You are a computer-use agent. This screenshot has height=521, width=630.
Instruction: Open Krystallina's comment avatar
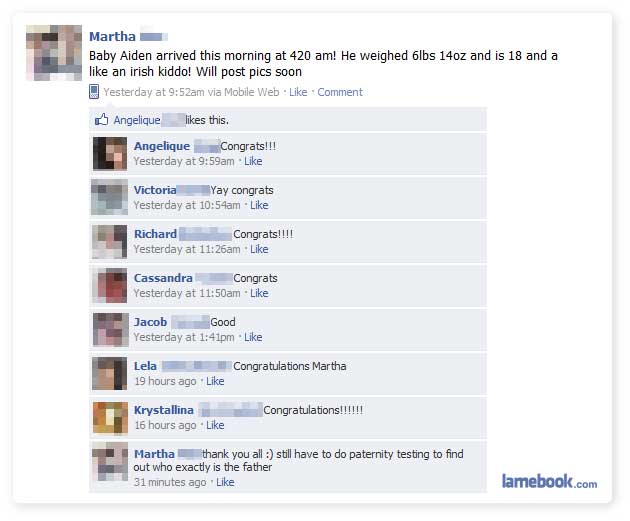pyautogui.click(x=110, y=418)
